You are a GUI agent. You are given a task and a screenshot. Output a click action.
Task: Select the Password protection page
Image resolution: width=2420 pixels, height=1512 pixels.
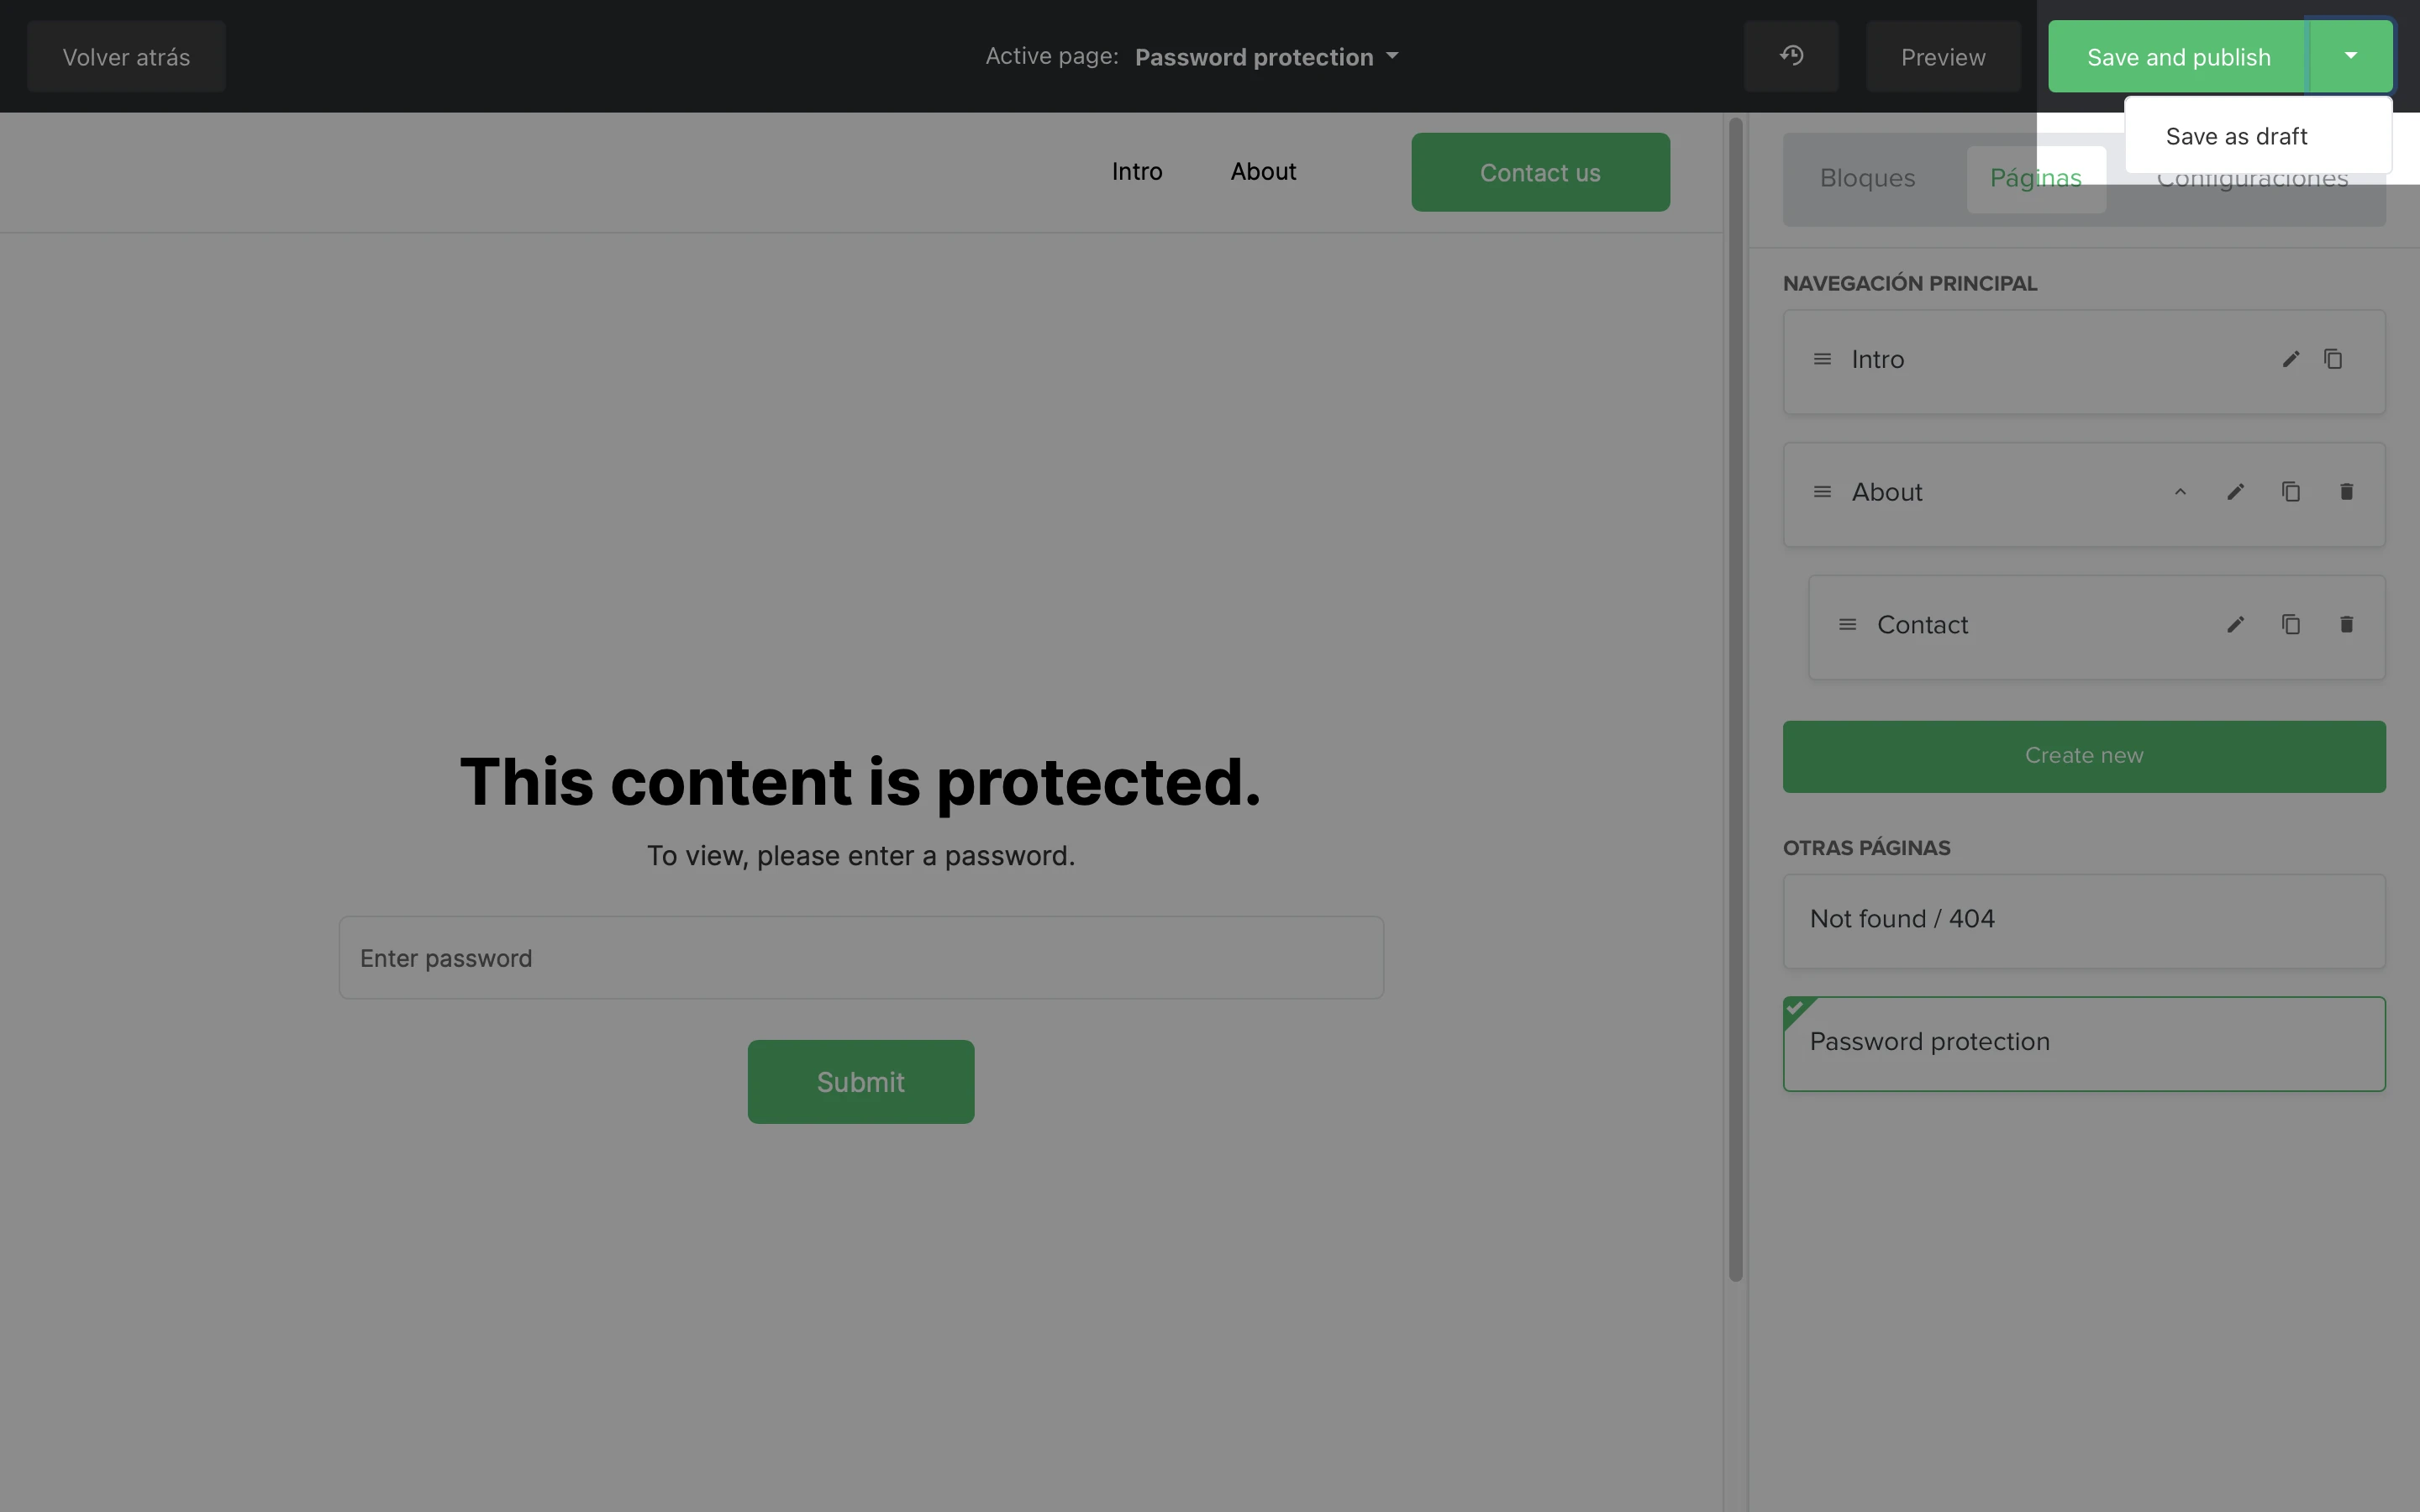[x=2084, y=1043]
